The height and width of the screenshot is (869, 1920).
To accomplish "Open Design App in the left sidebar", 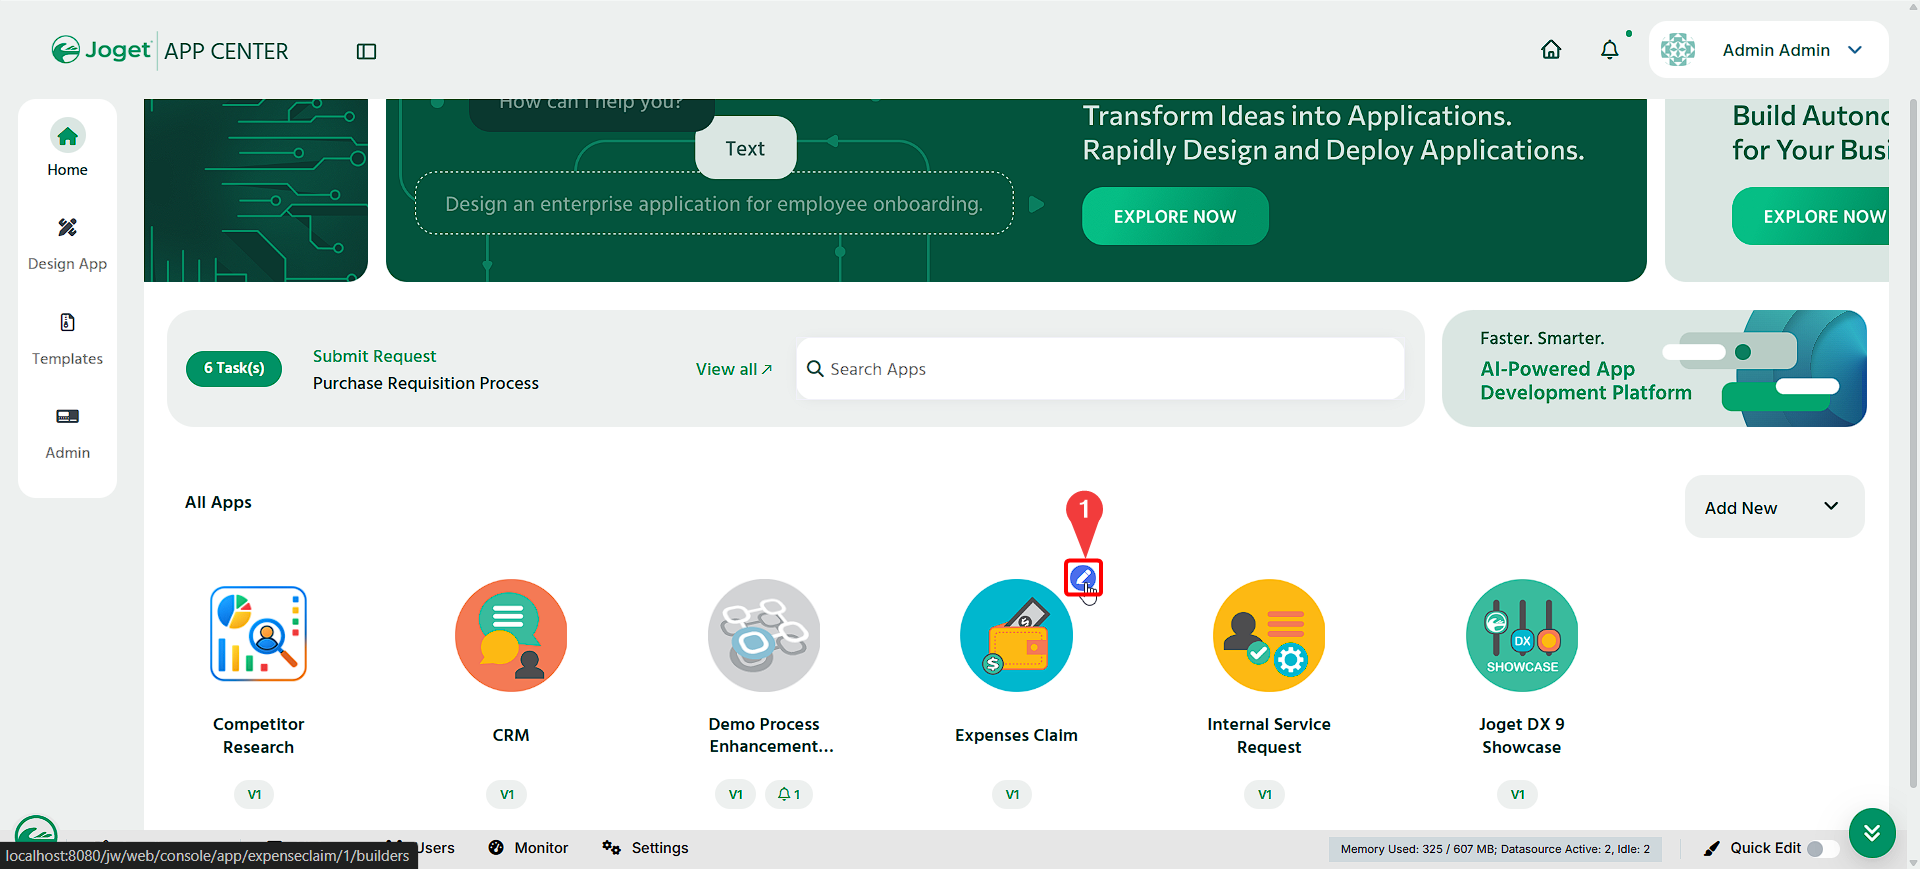I will coord(67,244).
